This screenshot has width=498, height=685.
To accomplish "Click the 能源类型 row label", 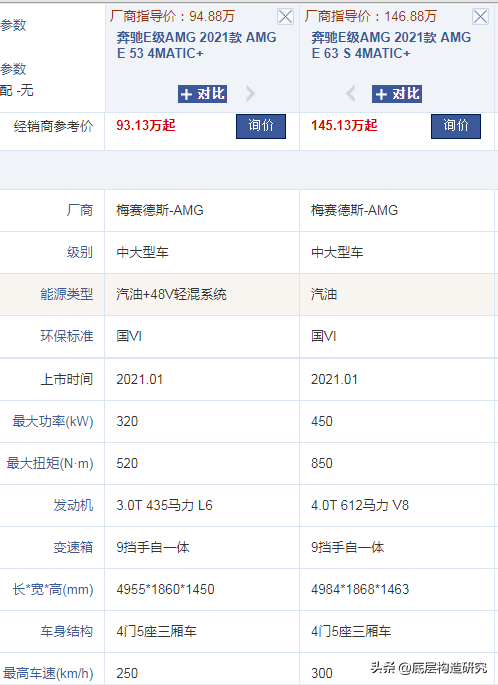I will (67, 294).
